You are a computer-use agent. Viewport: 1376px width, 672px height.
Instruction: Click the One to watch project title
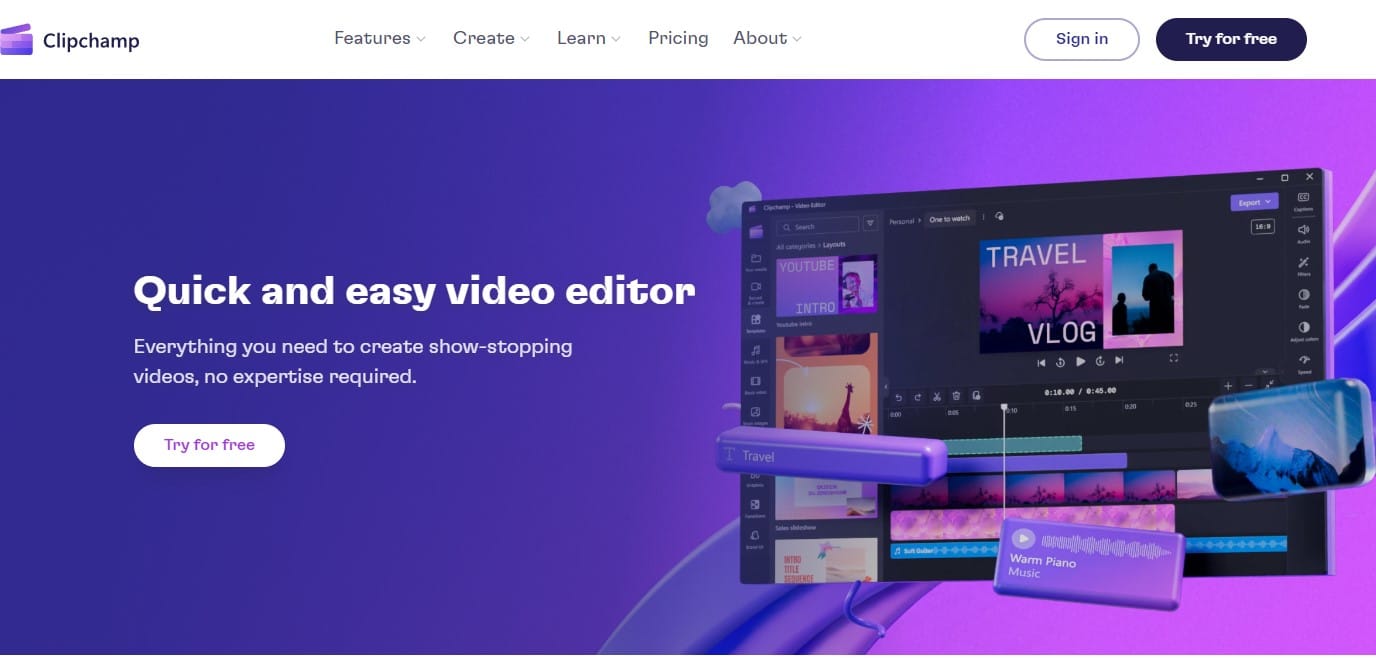coord(950,219)
